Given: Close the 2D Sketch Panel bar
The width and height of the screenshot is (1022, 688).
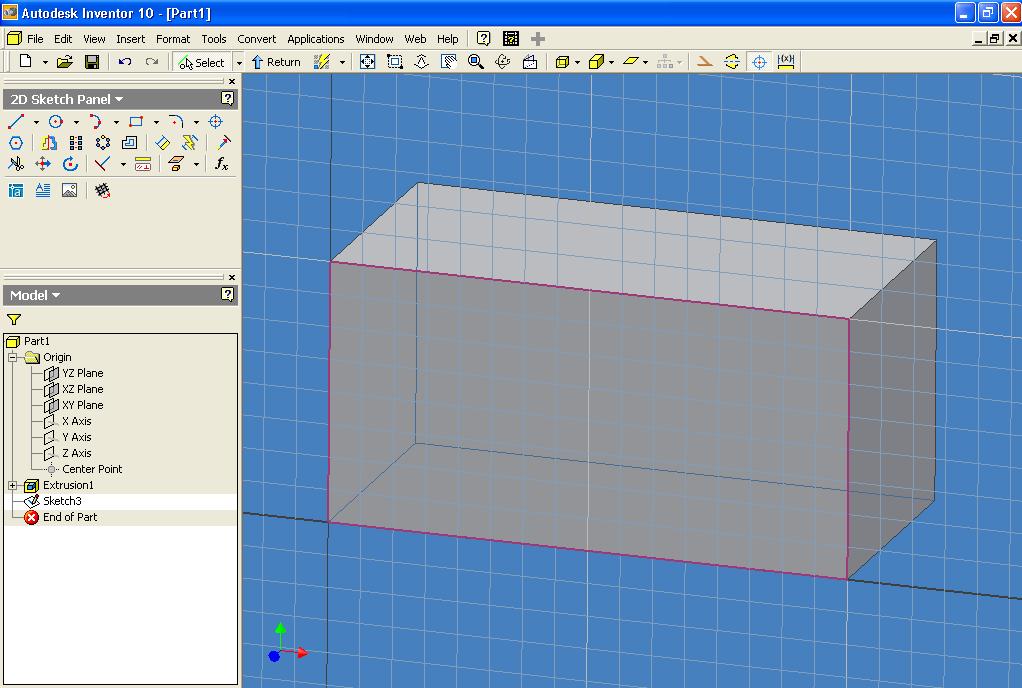Looking at the screenshot, I should (232, 81).
